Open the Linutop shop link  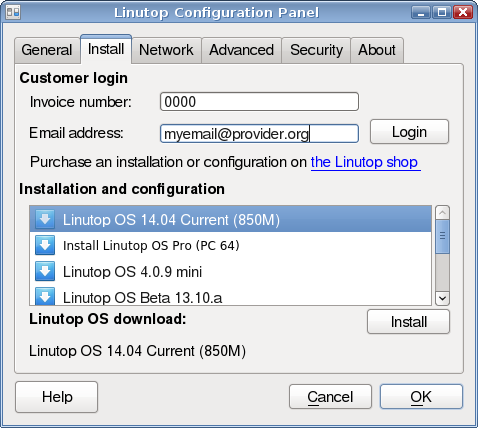pos(365,162)
